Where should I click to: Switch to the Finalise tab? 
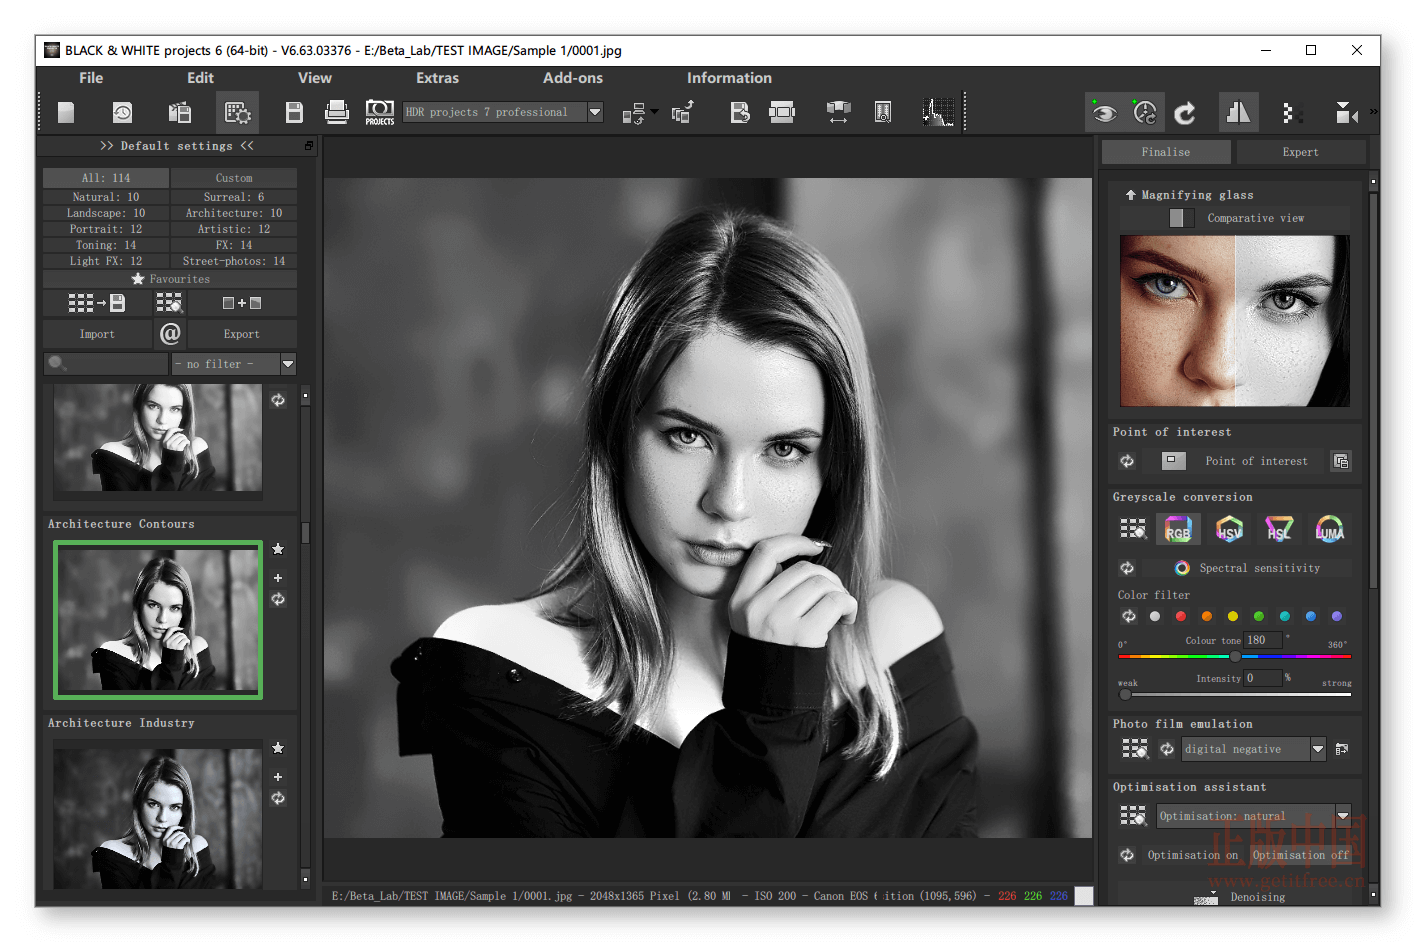coord(1166,152)
